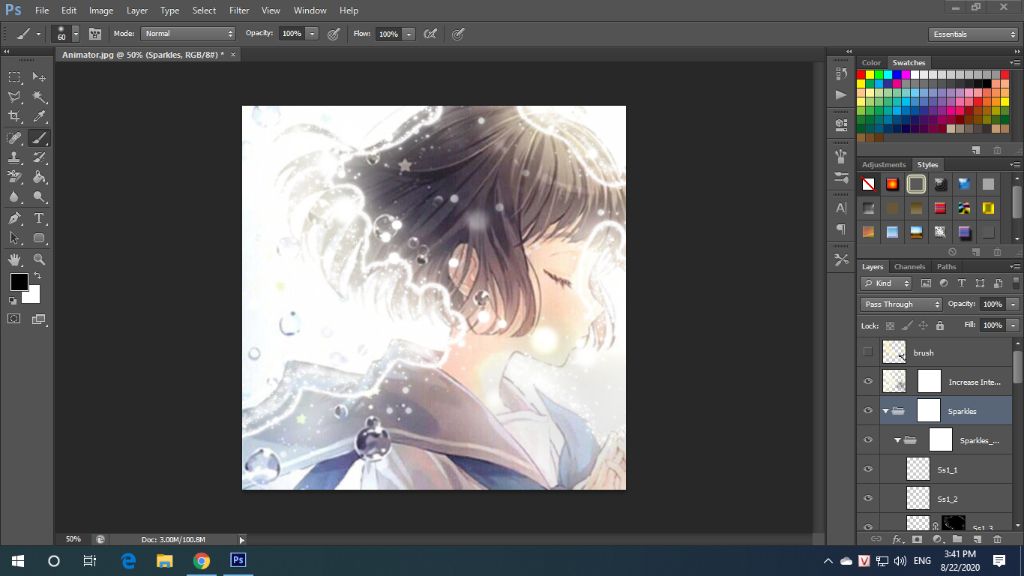This screenshot has width=1024, height=576.
Task: Toggle Quick Mask mode
Action: (x=14, y=319)
